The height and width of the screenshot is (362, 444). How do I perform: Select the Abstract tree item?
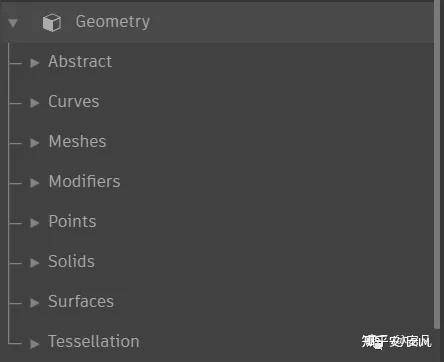click(x=80, y=62)
